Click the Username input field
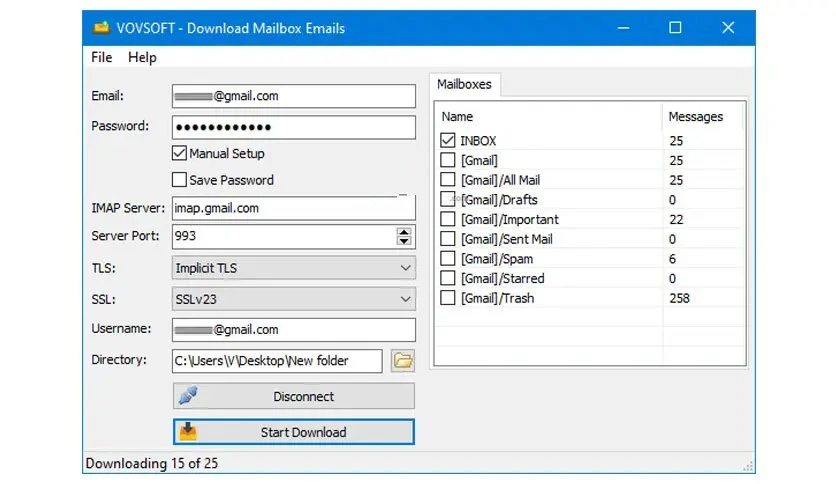 (x=294, y=329)
